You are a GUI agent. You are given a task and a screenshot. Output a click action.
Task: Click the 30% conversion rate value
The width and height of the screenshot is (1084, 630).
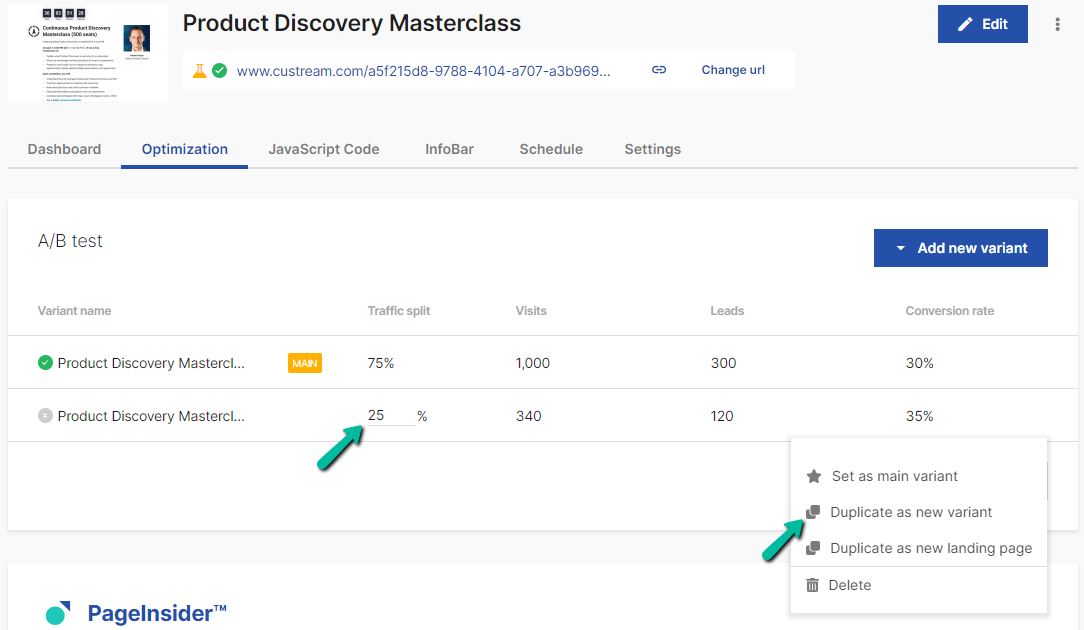(920, 363)
